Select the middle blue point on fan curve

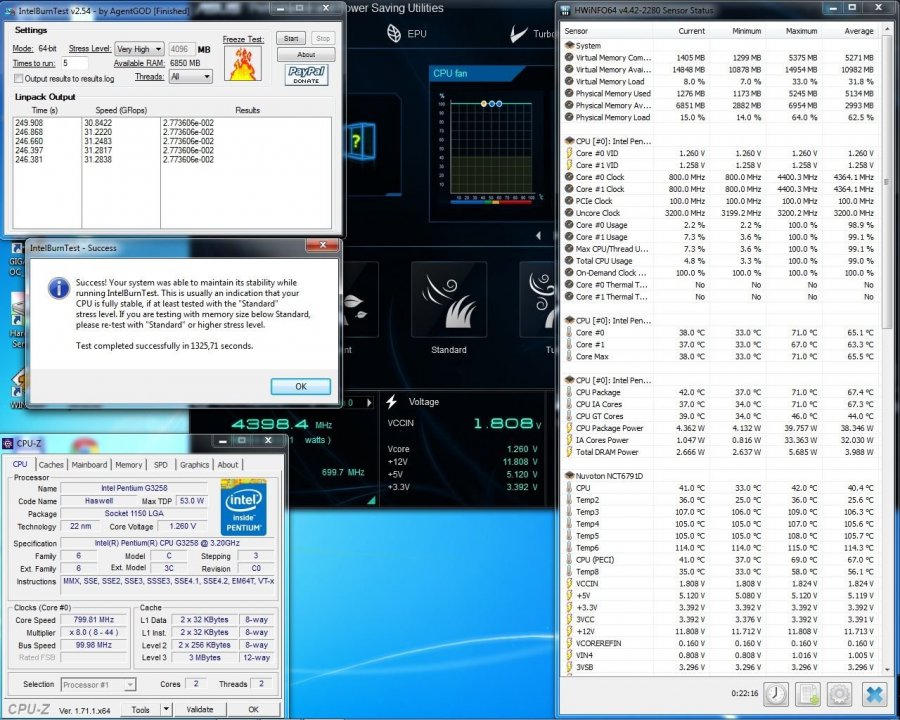(x=492, y=103)
